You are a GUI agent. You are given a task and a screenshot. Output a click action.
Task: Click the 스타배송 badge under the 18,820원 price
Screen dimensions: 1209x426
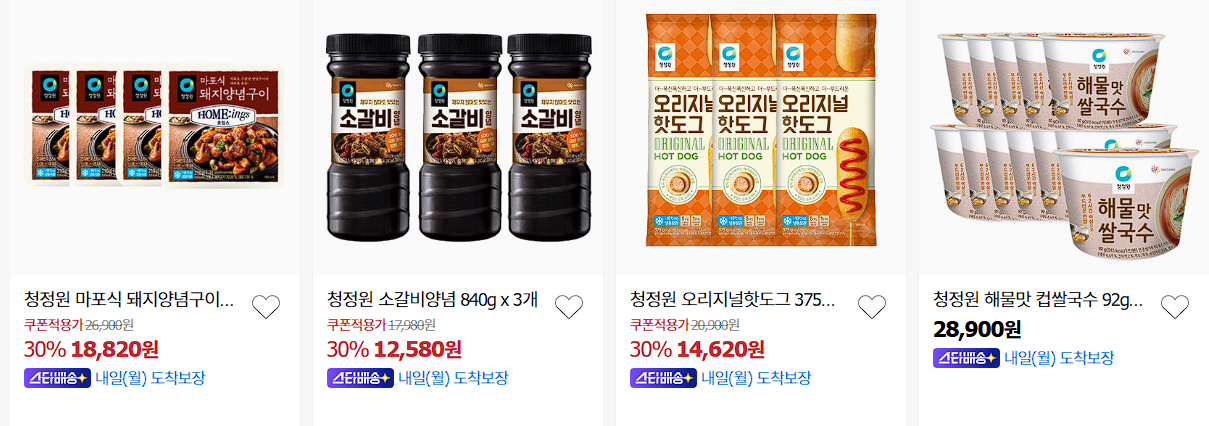pyautogui.click(x=56, y=379)
